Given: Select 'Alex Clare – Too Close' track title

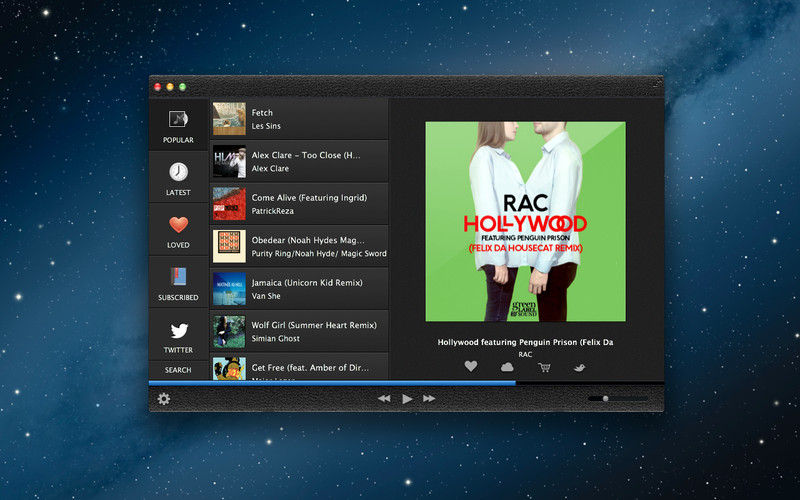Looking at the screenshot, I should (x=306, y=155).
